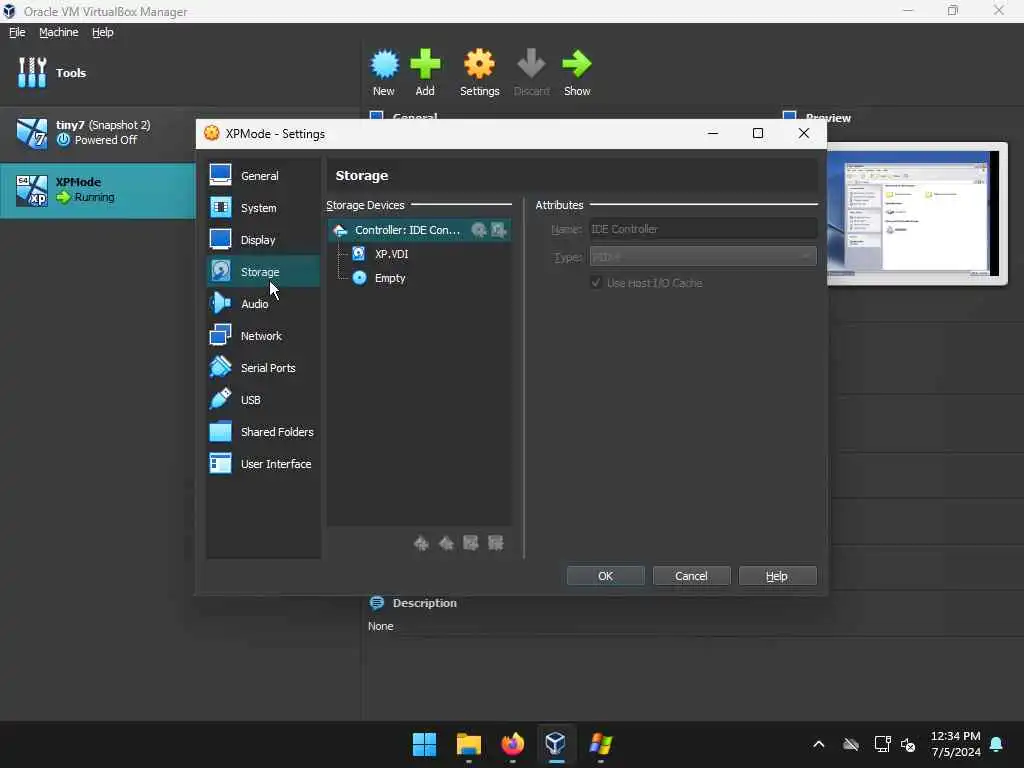
Task: Select the XPMode running machine
Action: [98, 190]
